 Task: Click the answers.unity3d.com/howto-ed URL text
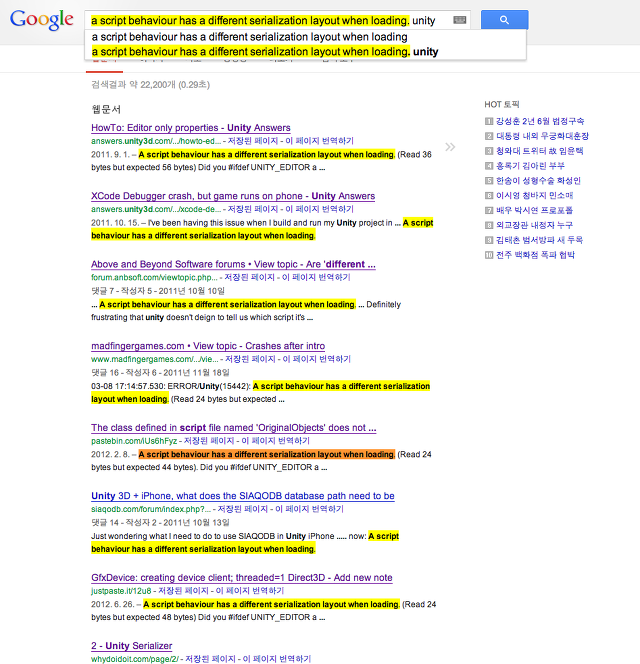(x=156, y=141)
